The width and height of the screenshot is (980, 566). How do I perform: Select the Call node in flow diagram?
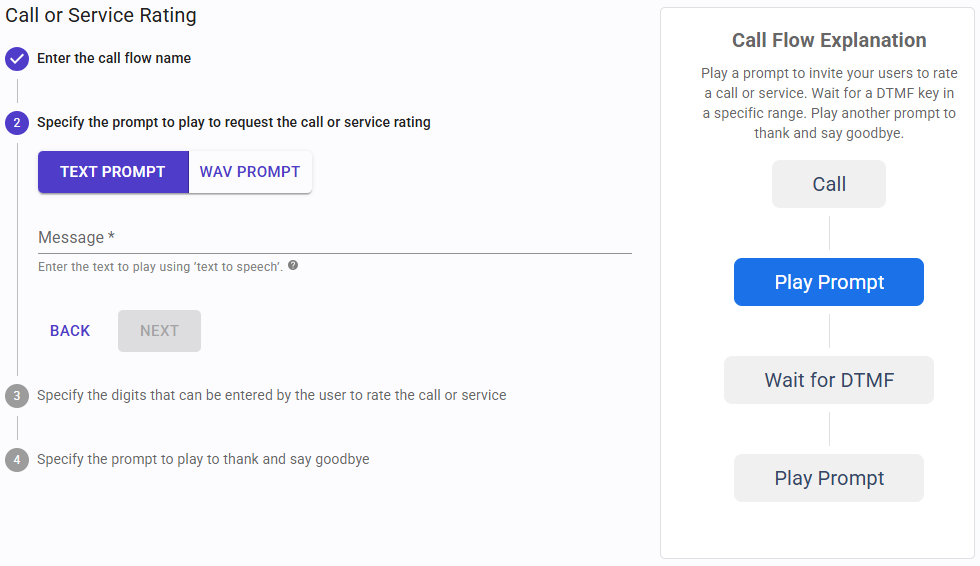829,184
